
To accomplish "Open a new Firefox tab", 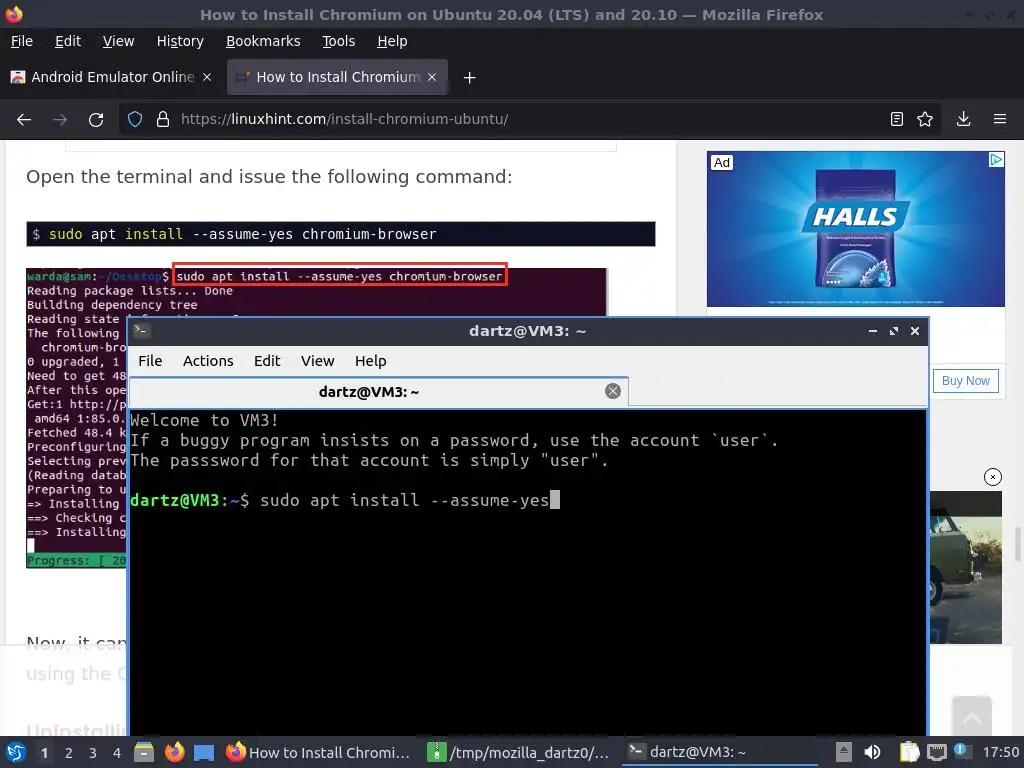I will [x=469, y=78].
